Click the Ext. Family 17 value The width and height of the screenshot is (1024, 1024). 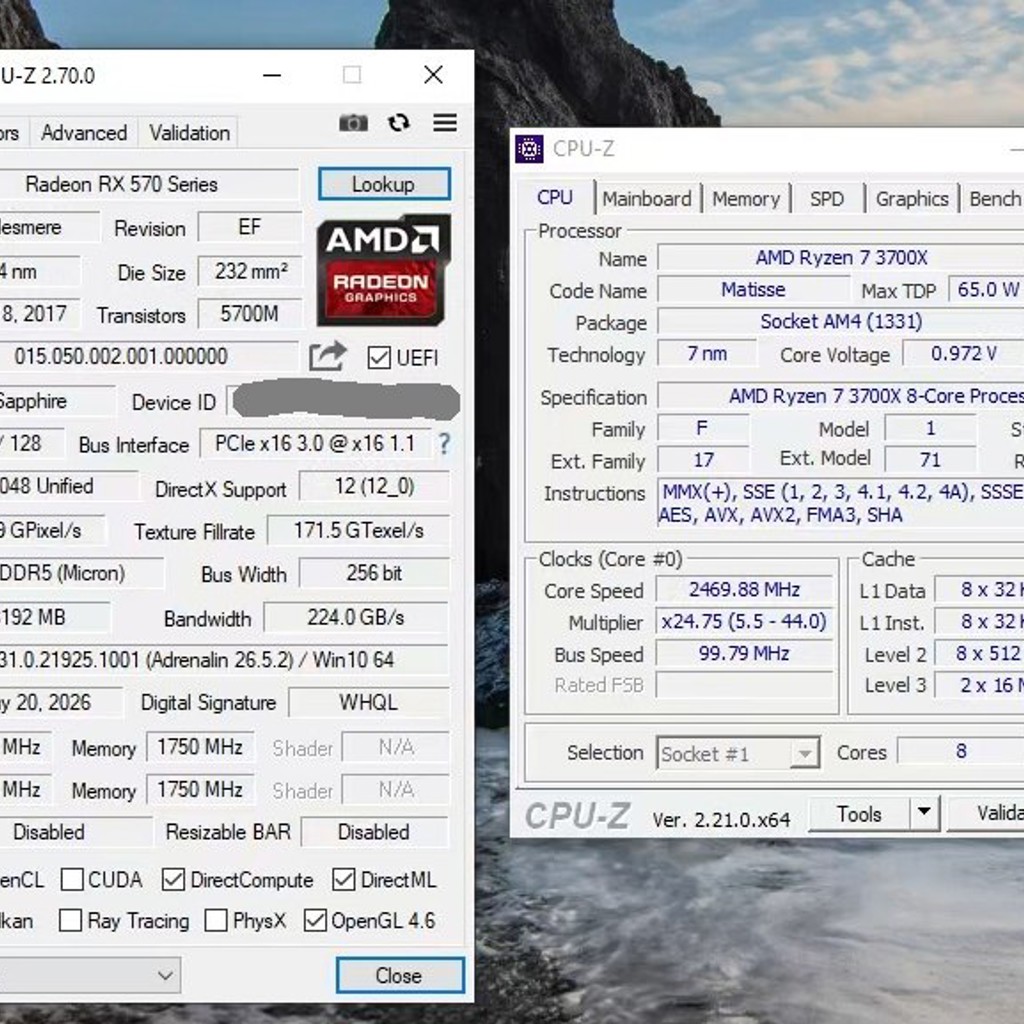pos(703,460)
